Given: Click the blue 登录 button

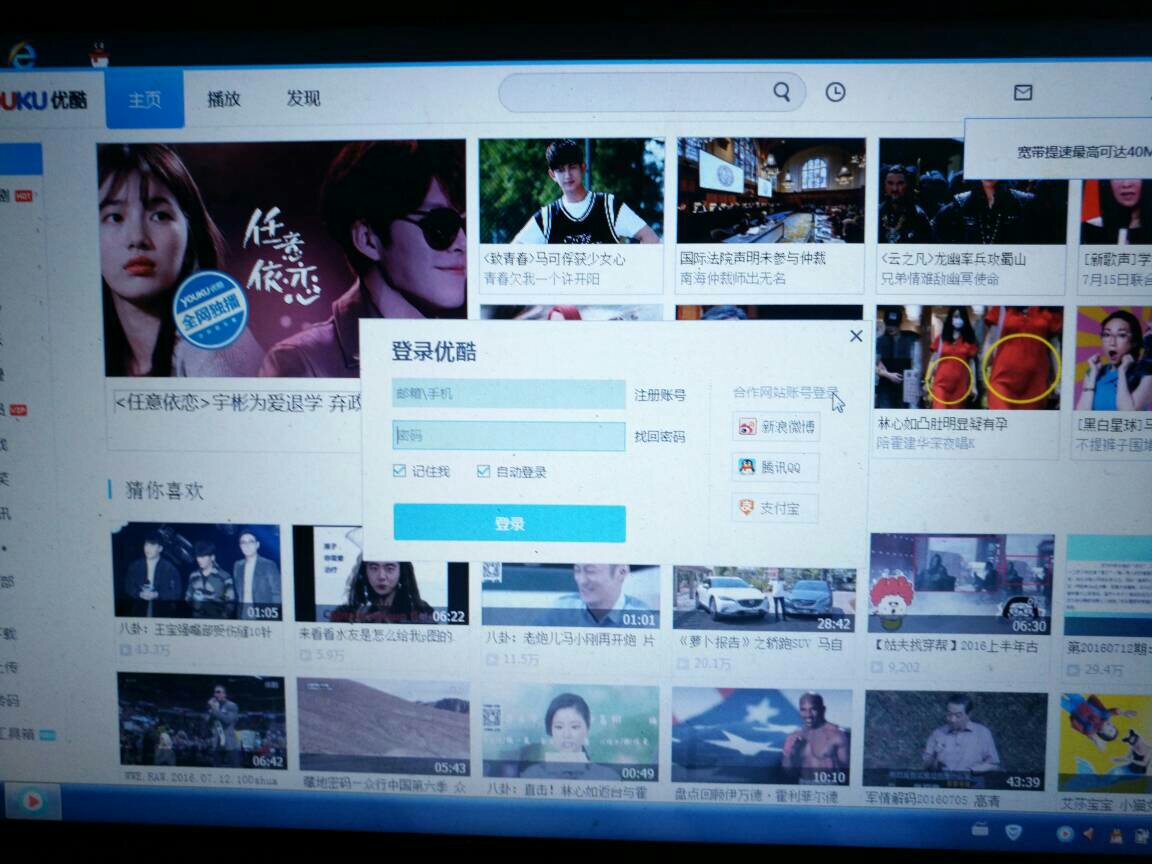Looking at the screenshot, I should click(509, 523).
